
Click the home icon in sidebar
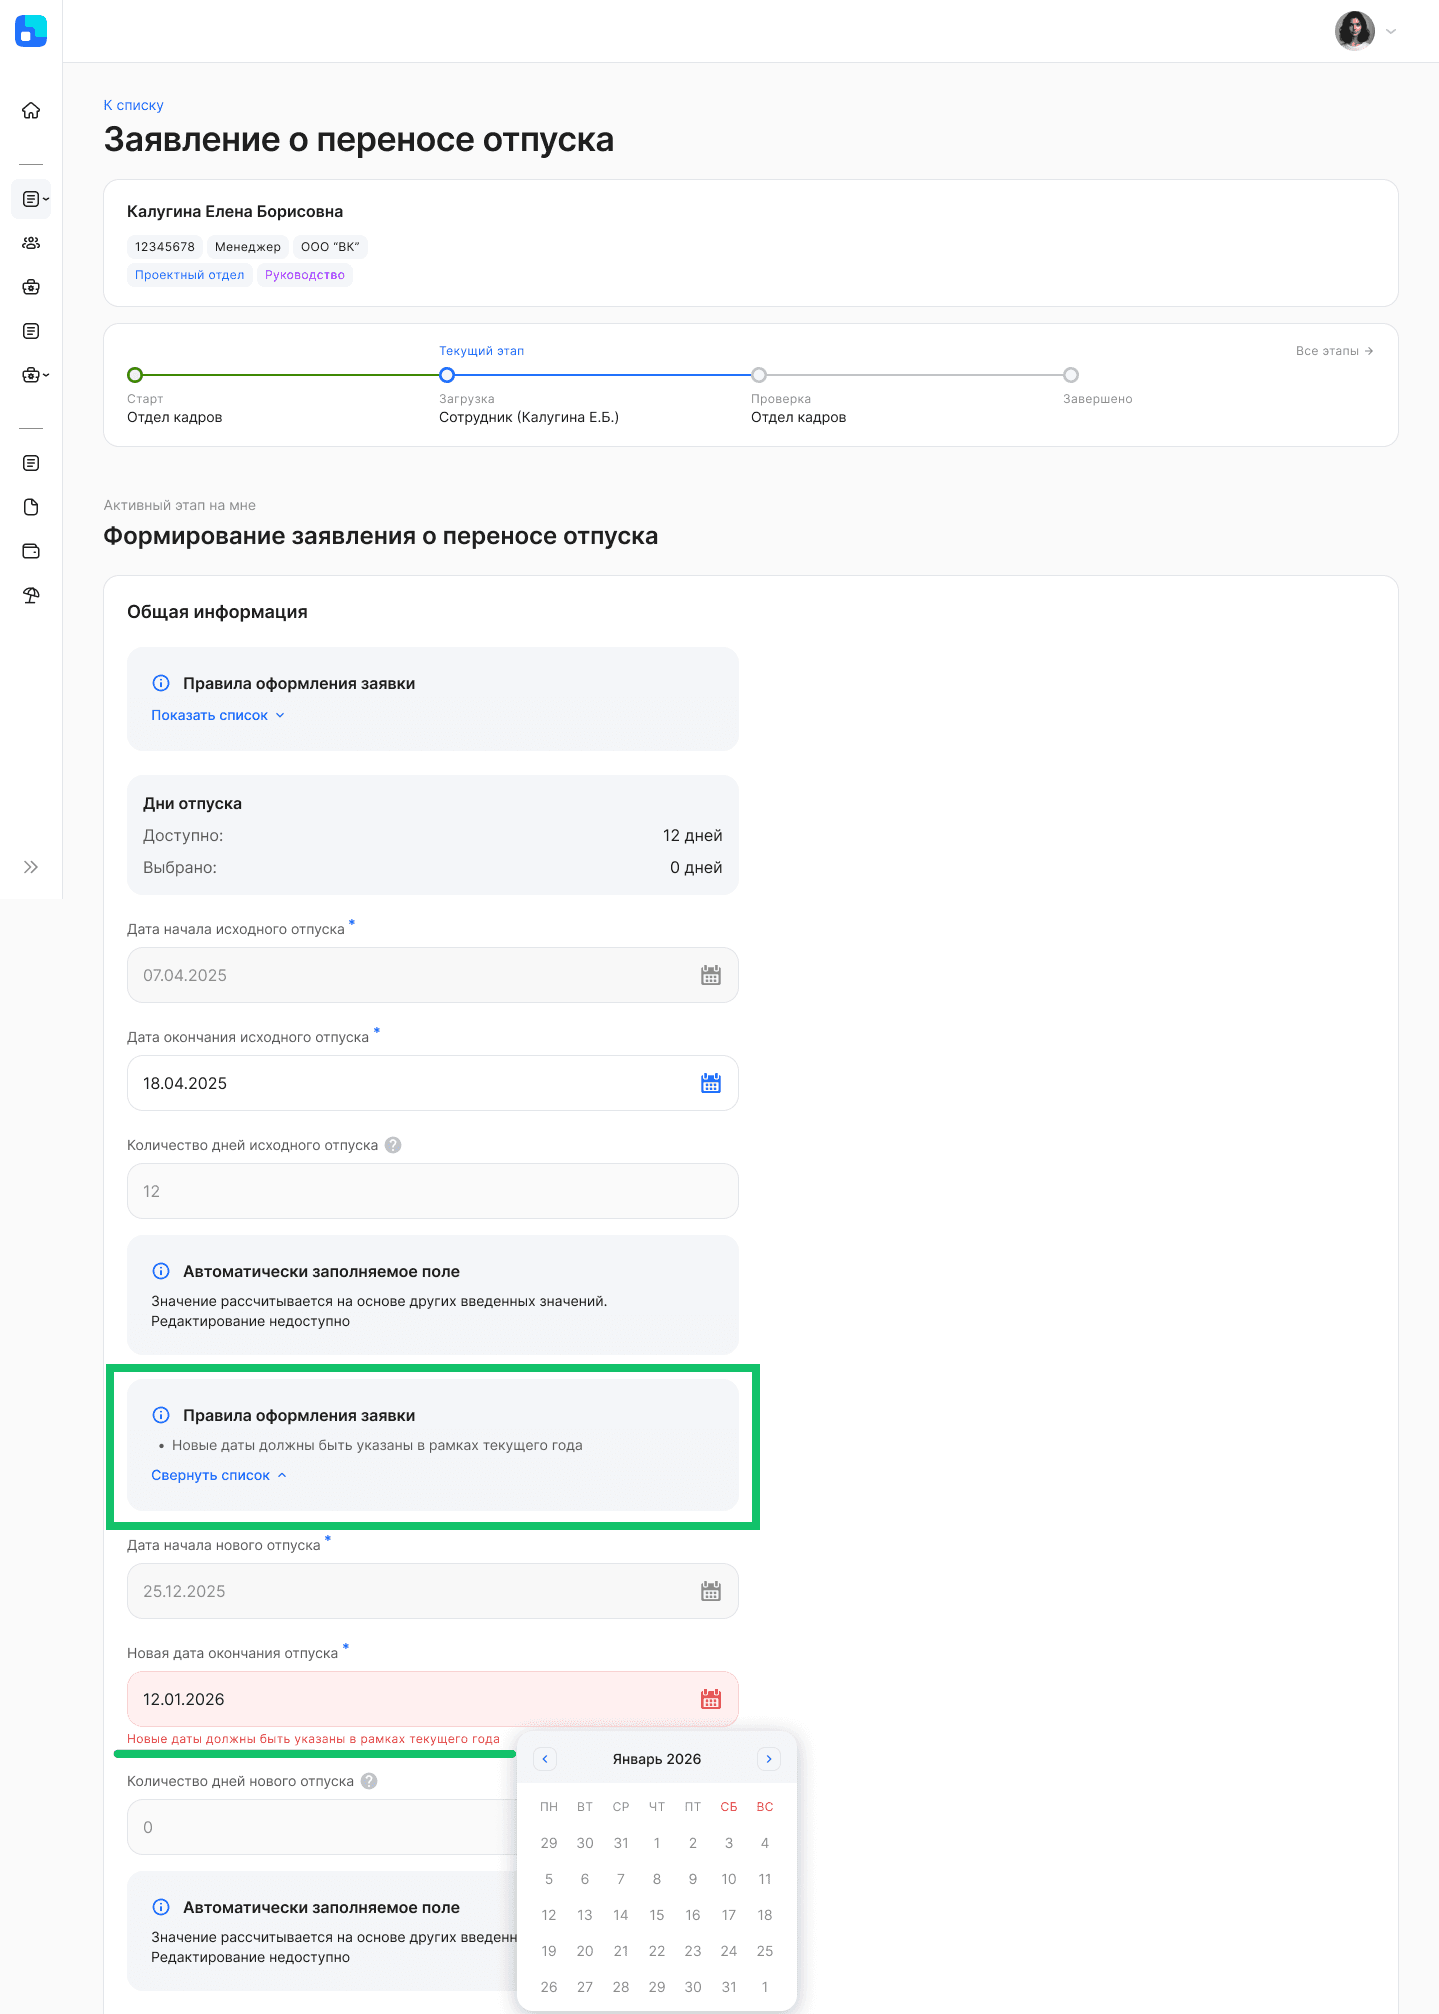click(x=31, y=110)
